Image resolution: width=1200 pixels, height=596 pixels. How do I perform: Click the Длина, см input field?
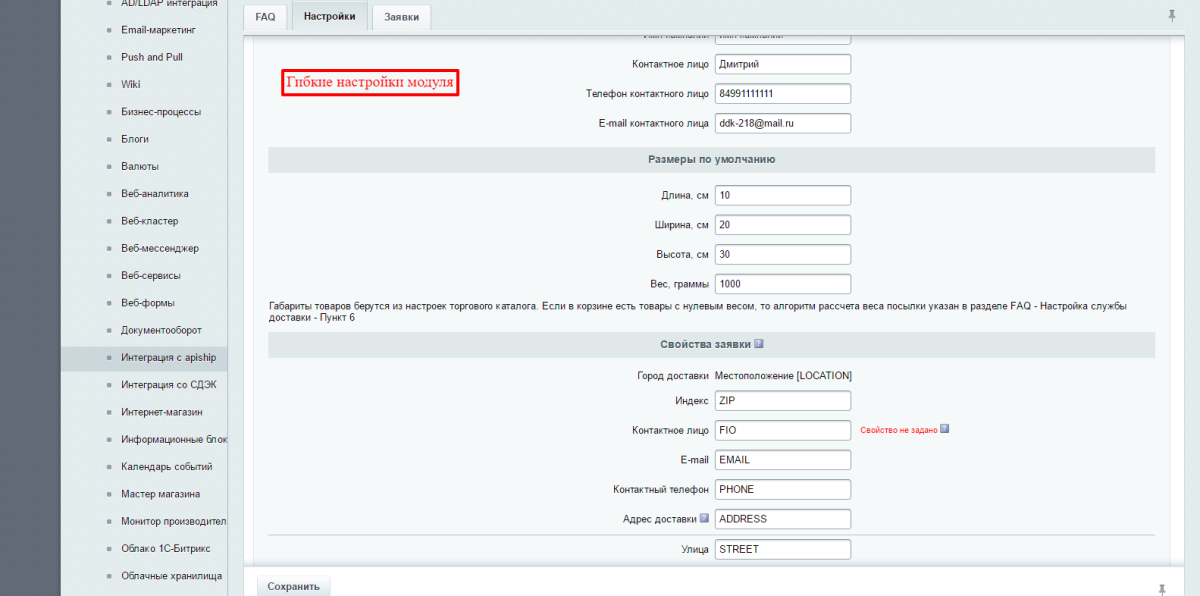pos(782,195)
